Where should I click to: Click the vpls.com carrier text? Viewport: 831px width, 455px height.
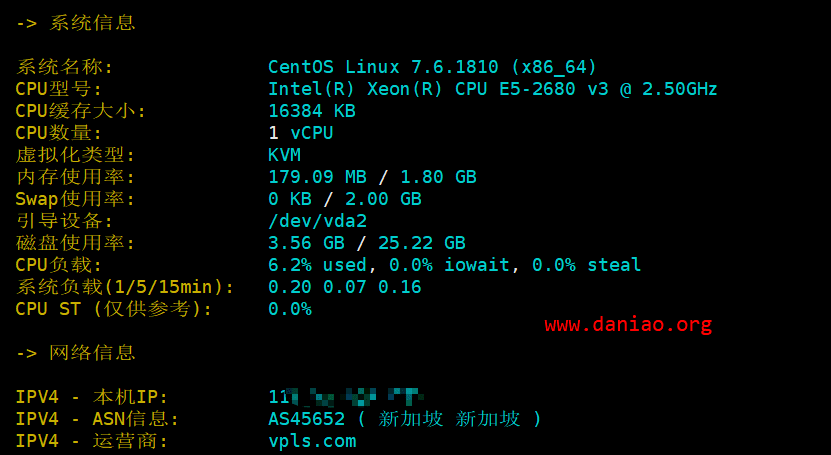312,441
